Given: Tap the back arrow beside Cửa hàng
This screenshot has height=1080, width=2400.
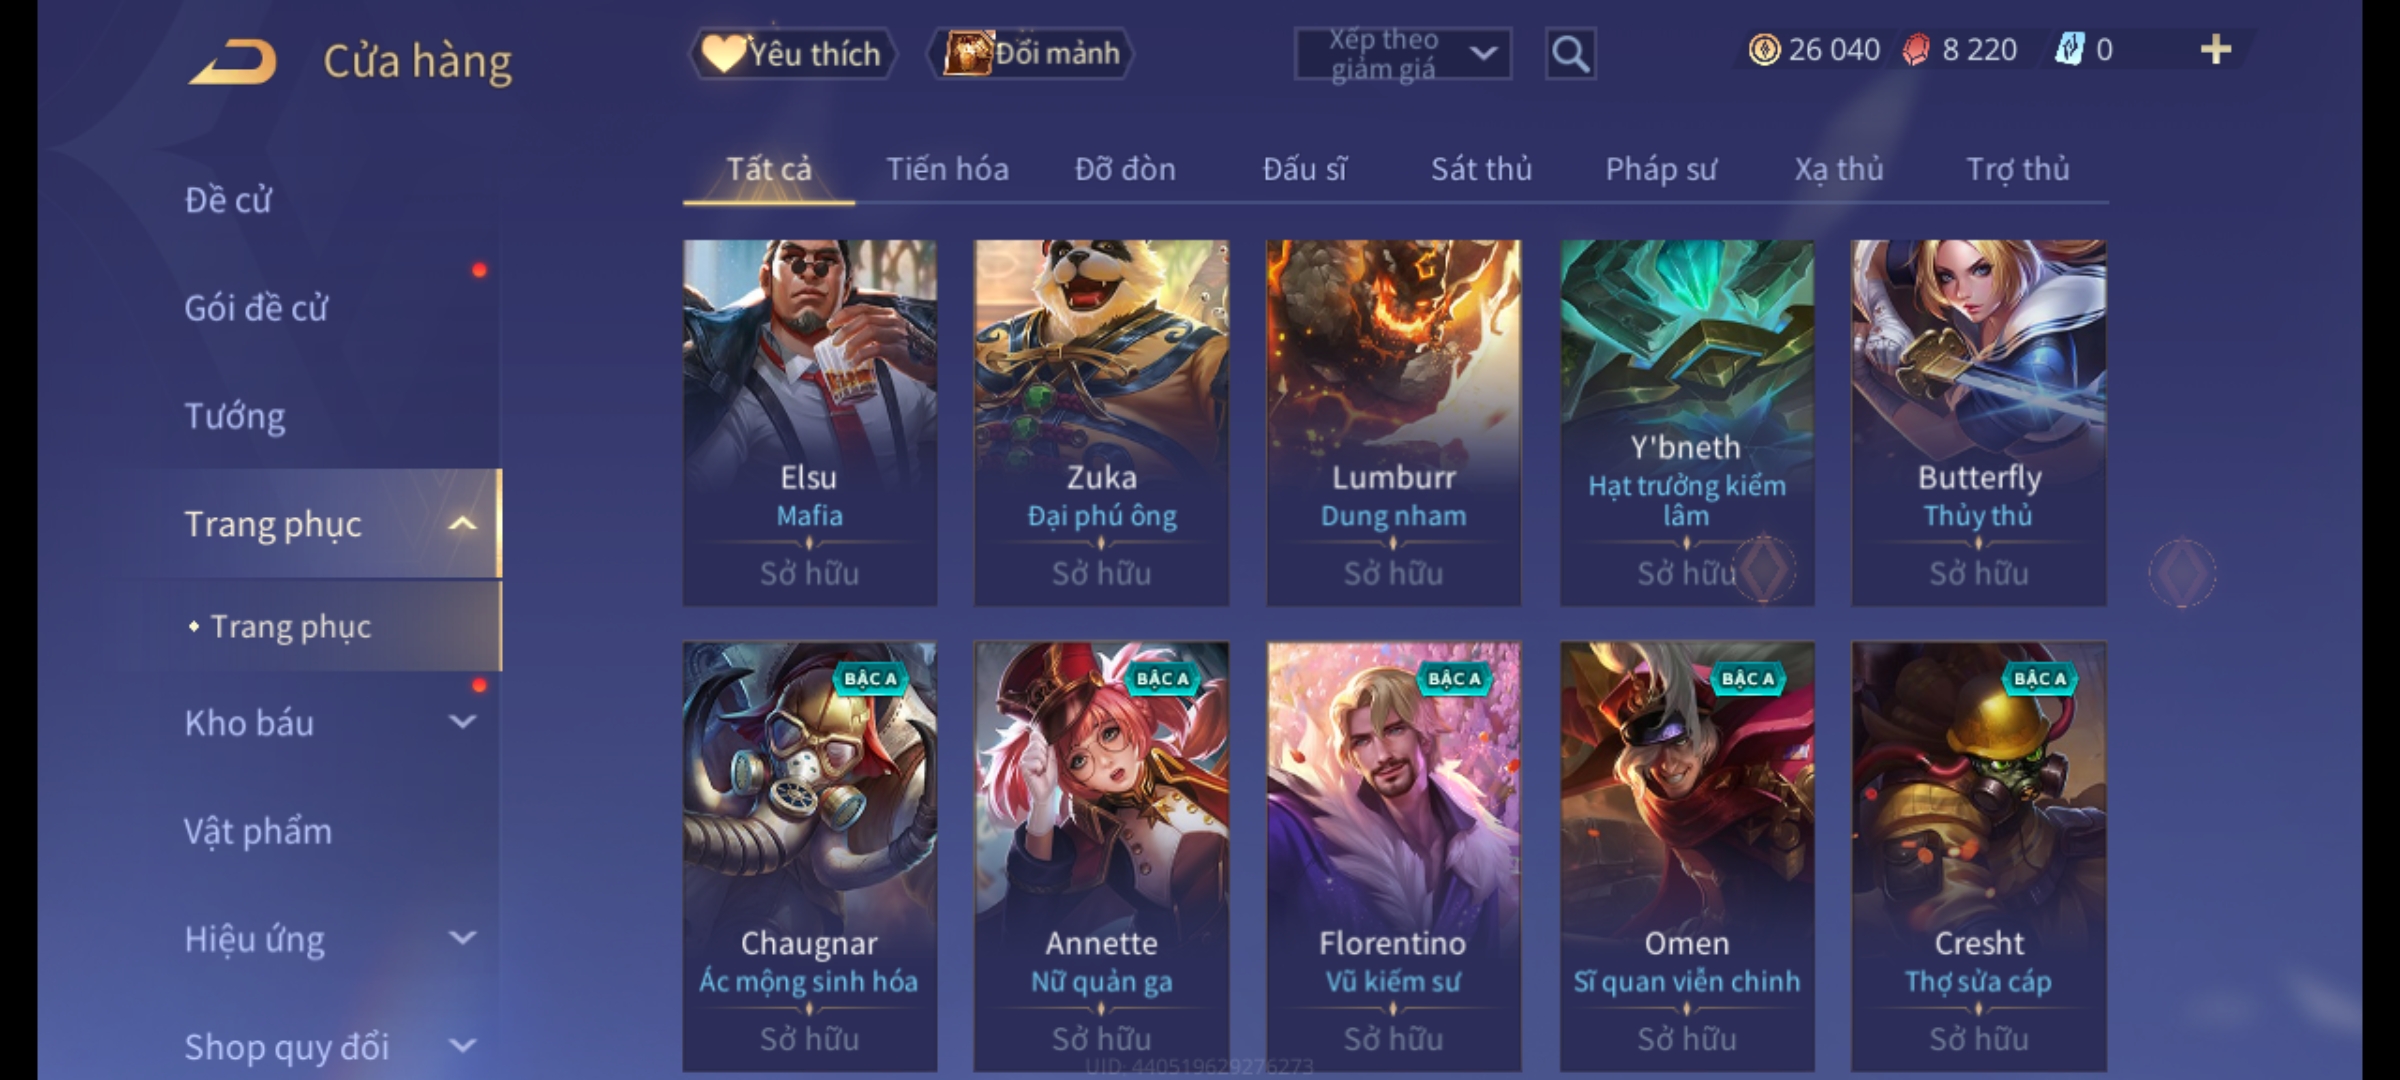Looking at the screenshot, I should 232,62.
